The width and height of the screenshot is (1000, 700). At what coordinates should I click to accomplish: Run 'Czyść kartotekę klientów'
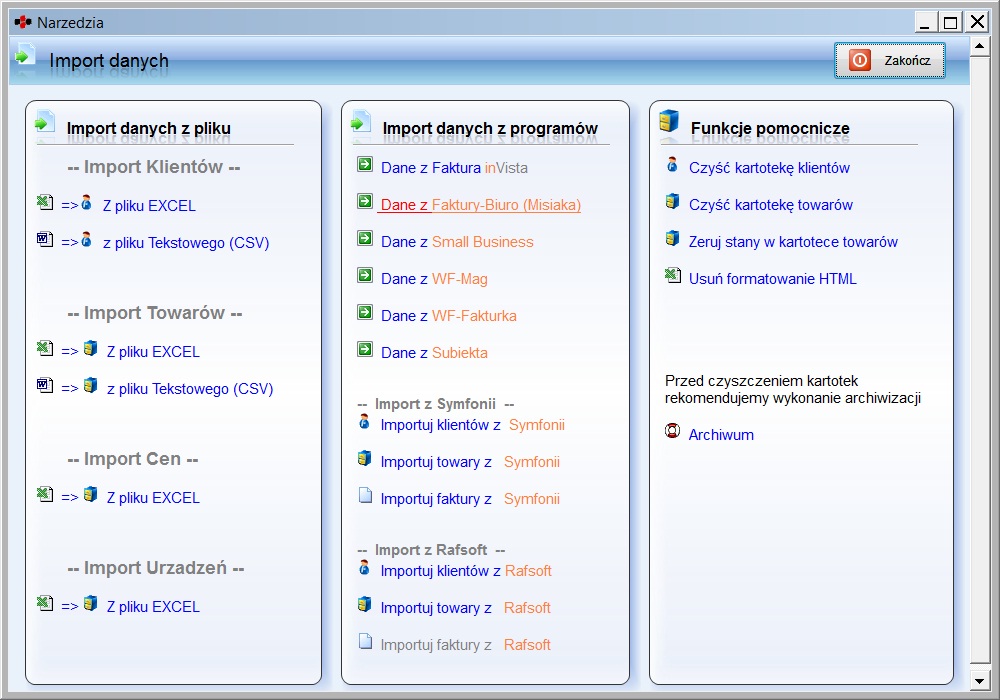(x=769, y=168)
